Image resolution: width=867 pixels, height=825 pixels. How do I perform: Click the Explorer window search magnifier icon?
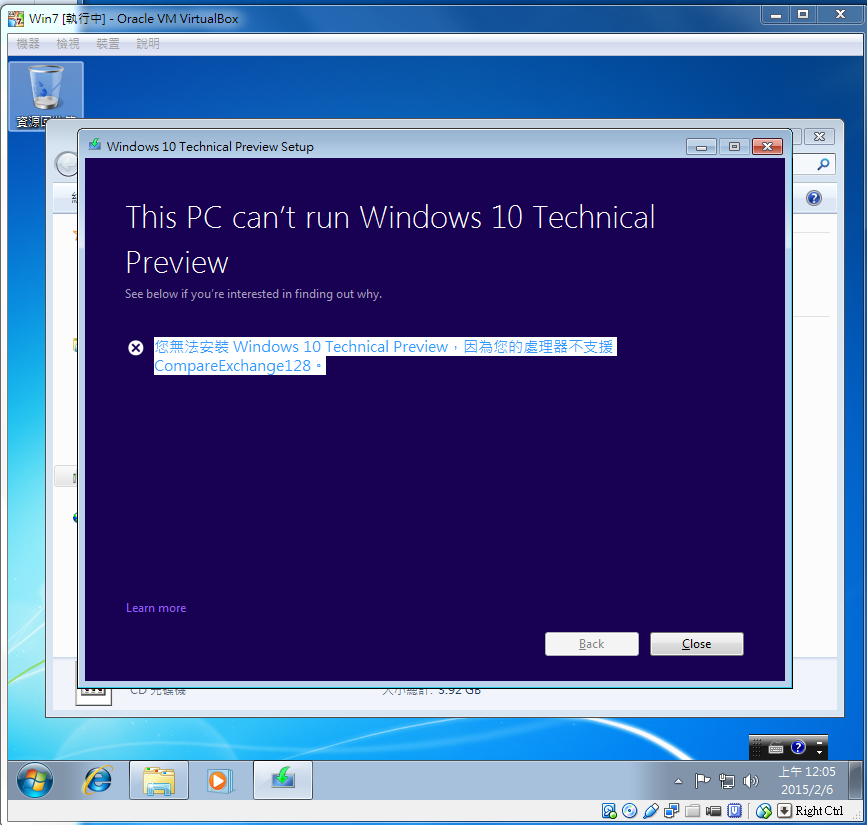[823, 164]
